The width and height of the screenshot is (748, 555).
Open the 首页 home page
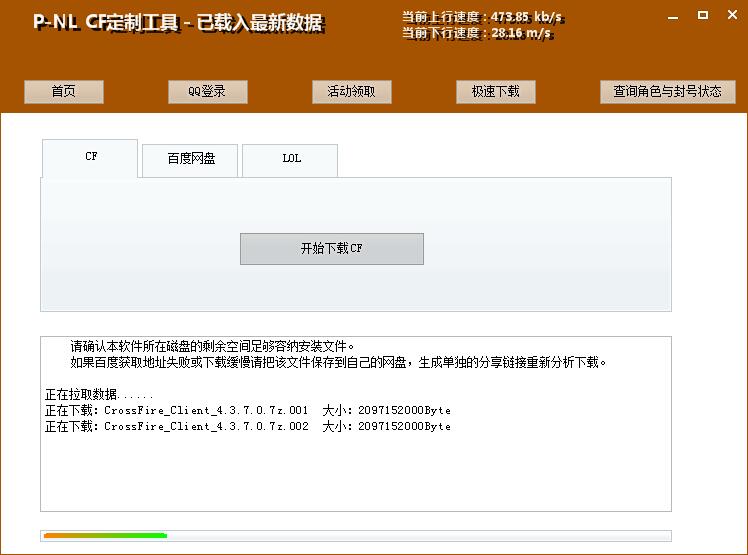click(x=64, y=92)
